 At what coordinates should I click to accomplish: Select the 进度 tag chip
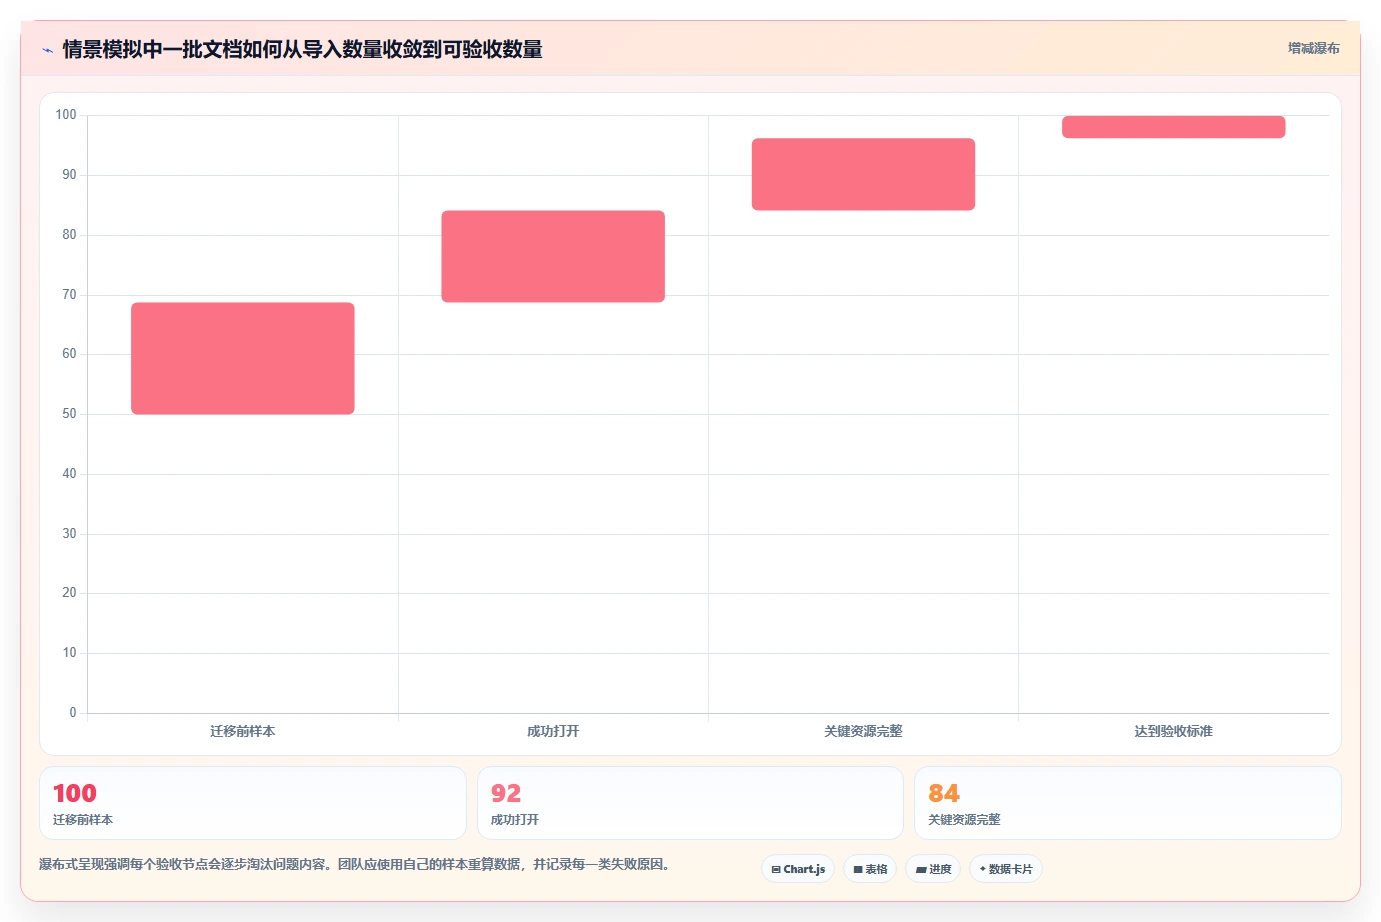coord(933,869)
